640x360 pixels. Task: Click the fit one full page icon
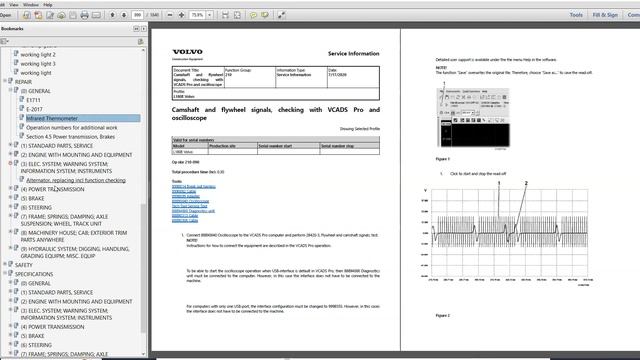coord(237,15)
